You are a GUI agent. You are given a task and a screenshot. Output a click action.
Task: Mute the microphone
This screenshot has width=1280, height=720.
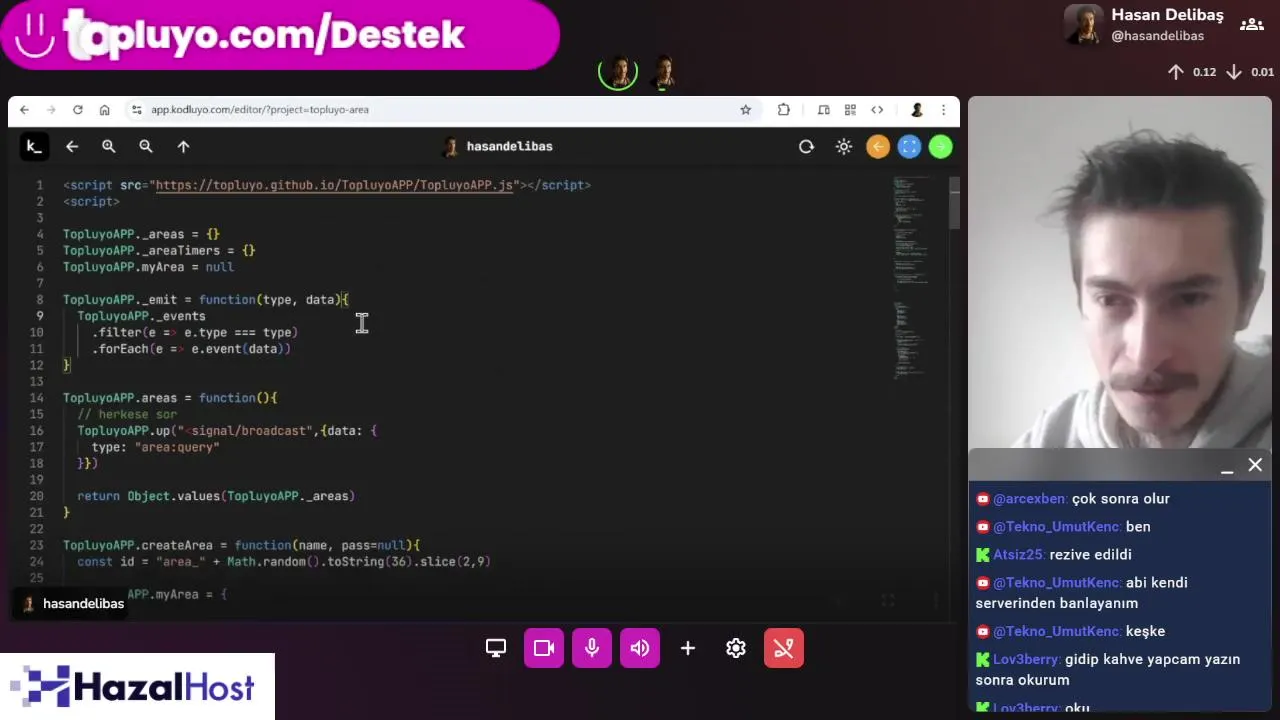592,648
